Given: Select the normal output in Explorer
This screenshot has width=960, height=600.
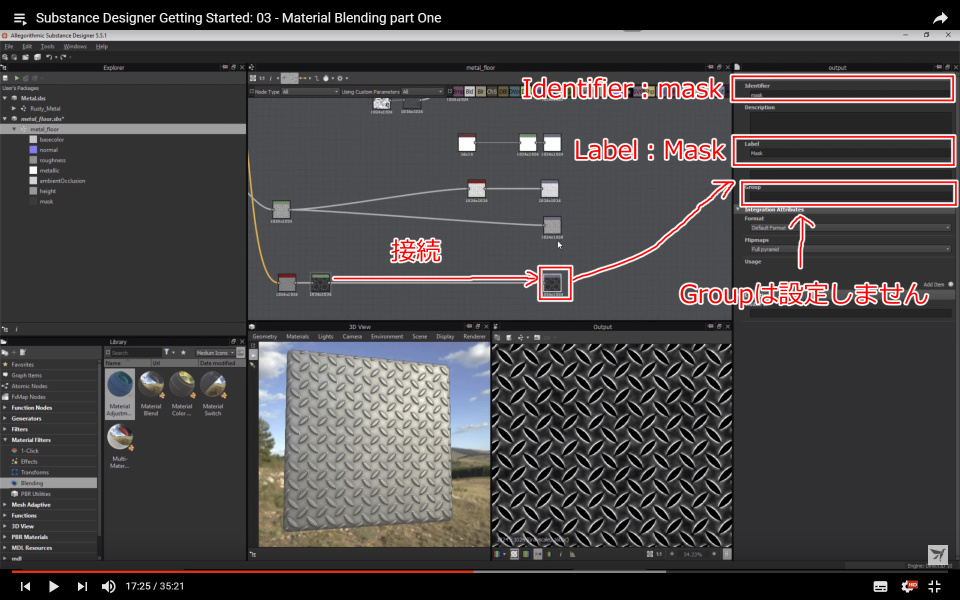Looking at the screenshot, I should [x=48, y=150].
